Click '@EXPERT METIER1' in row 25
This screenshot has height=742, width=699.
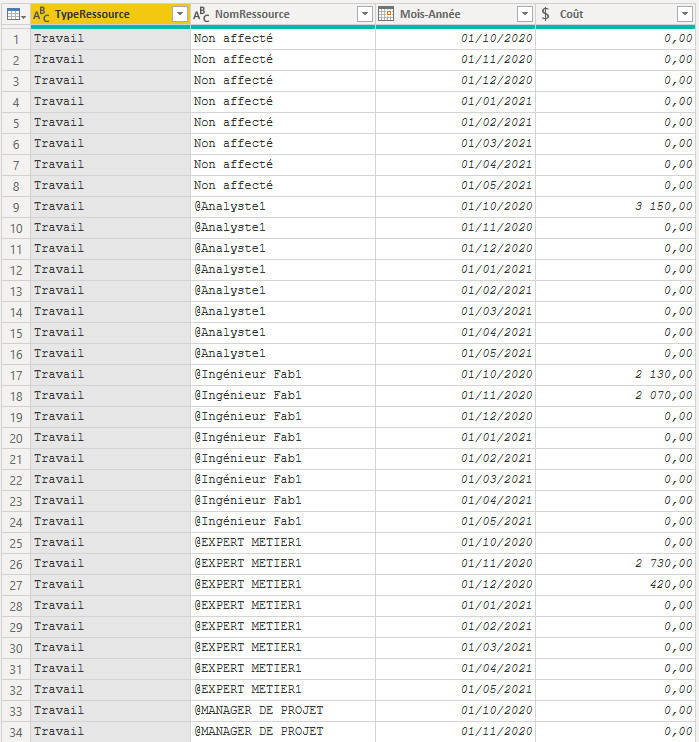[x=248, y=542]
